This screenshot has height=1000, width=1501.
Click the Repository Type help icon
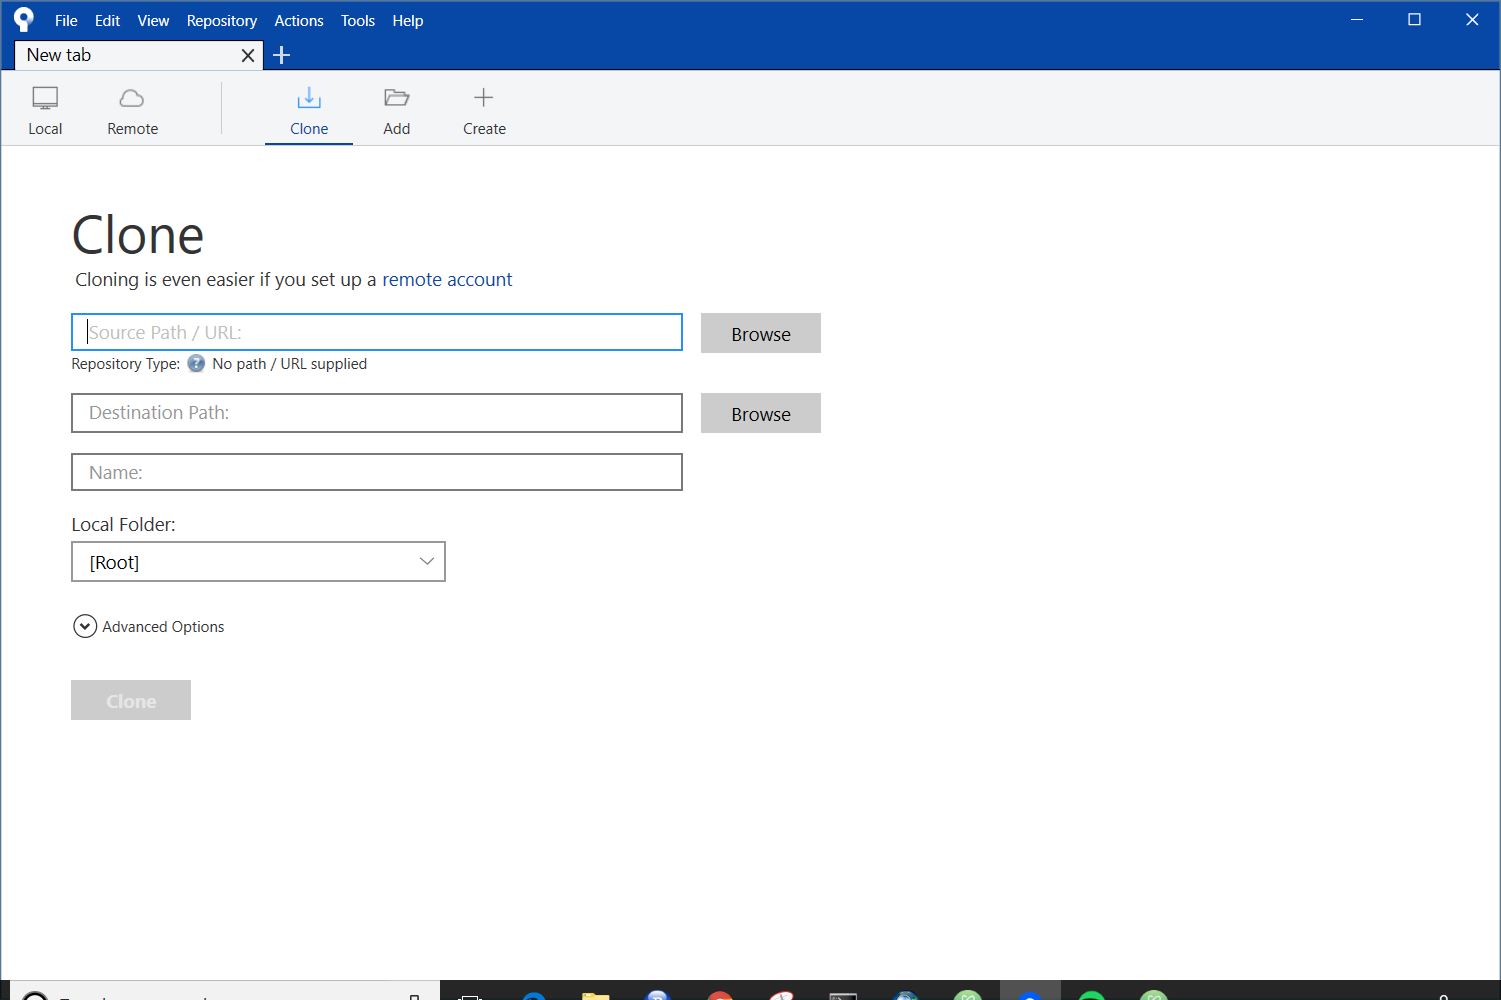point(196,363)
